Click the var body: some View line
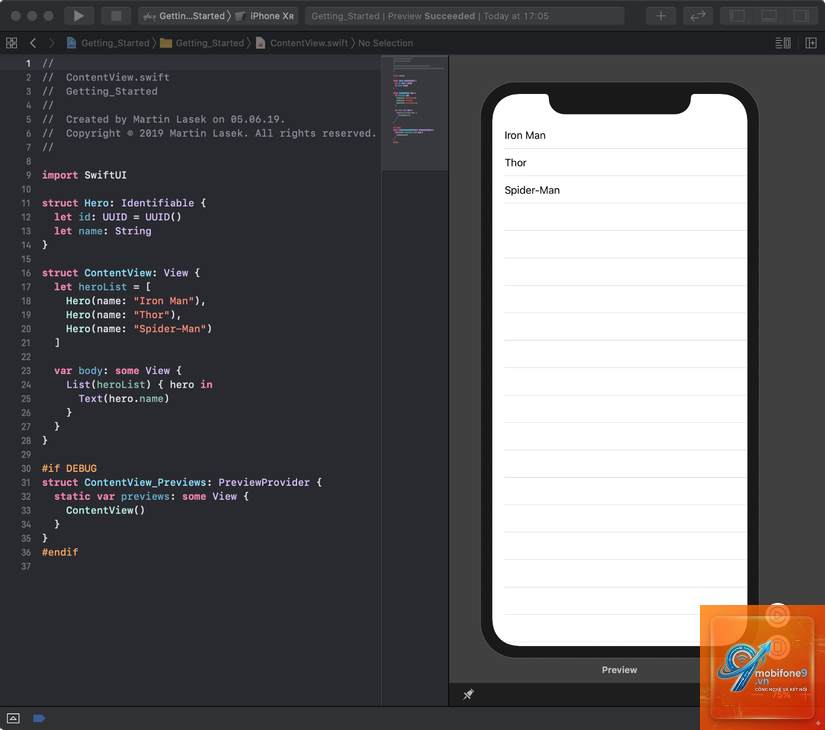 tap(118, 371)
